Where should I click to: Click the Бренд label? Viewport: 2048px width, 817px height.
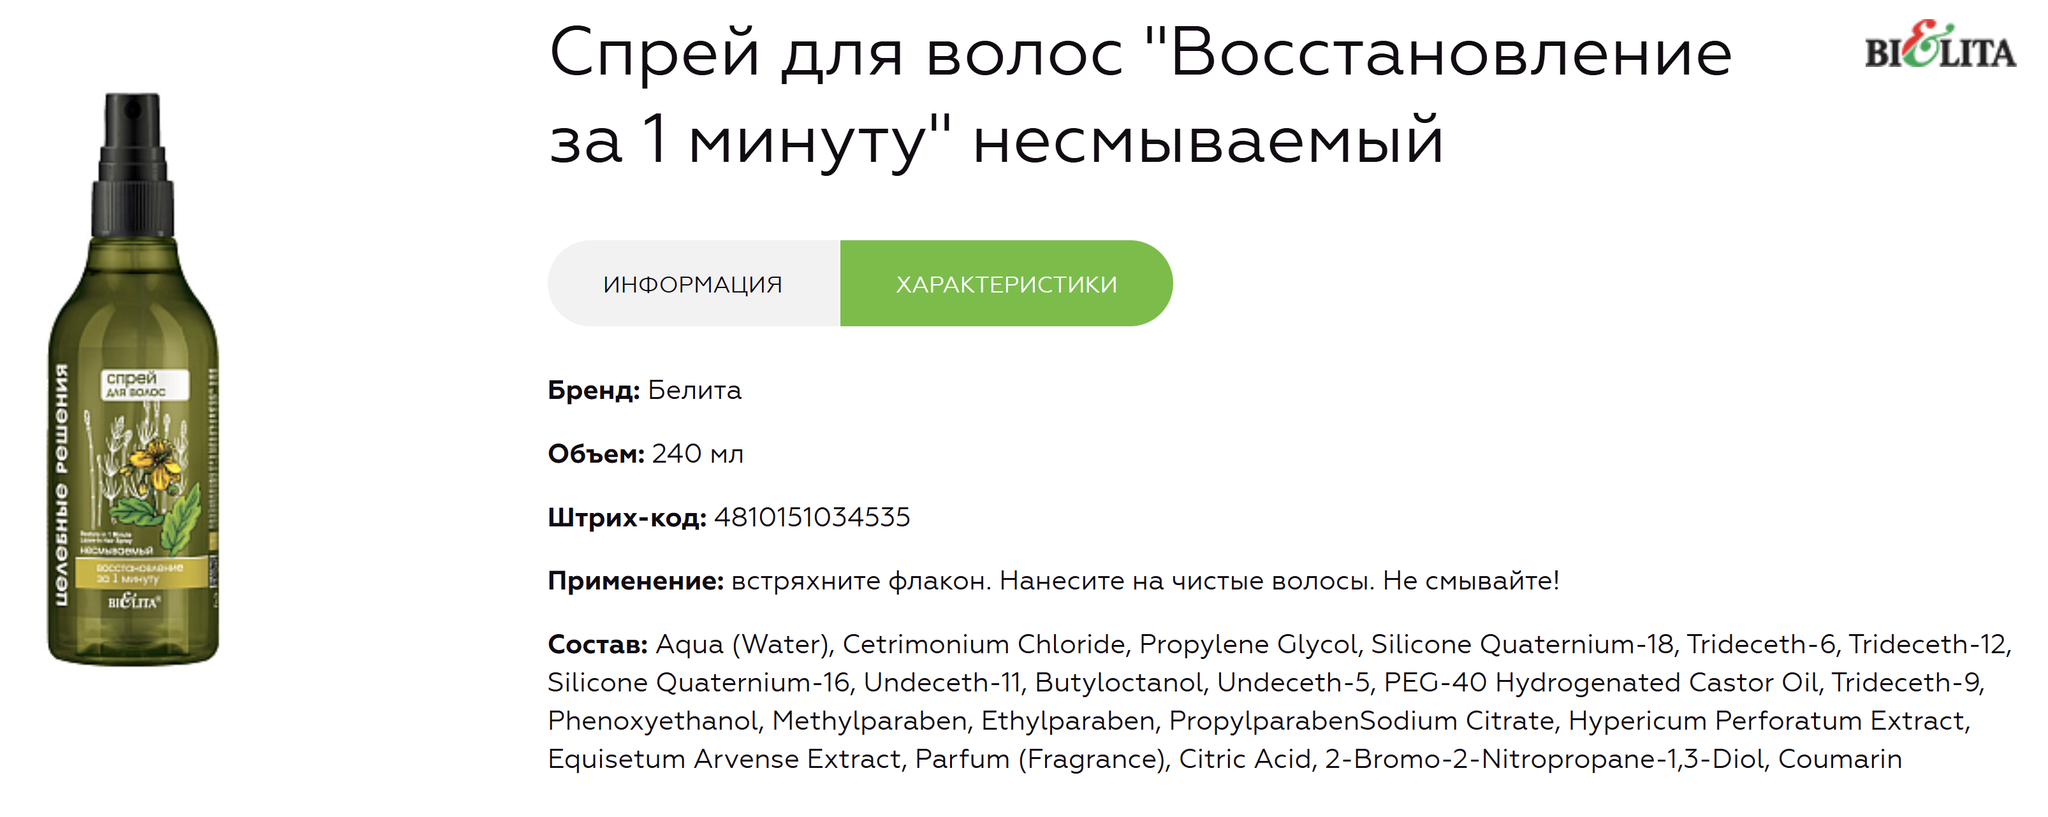[593, 390]
